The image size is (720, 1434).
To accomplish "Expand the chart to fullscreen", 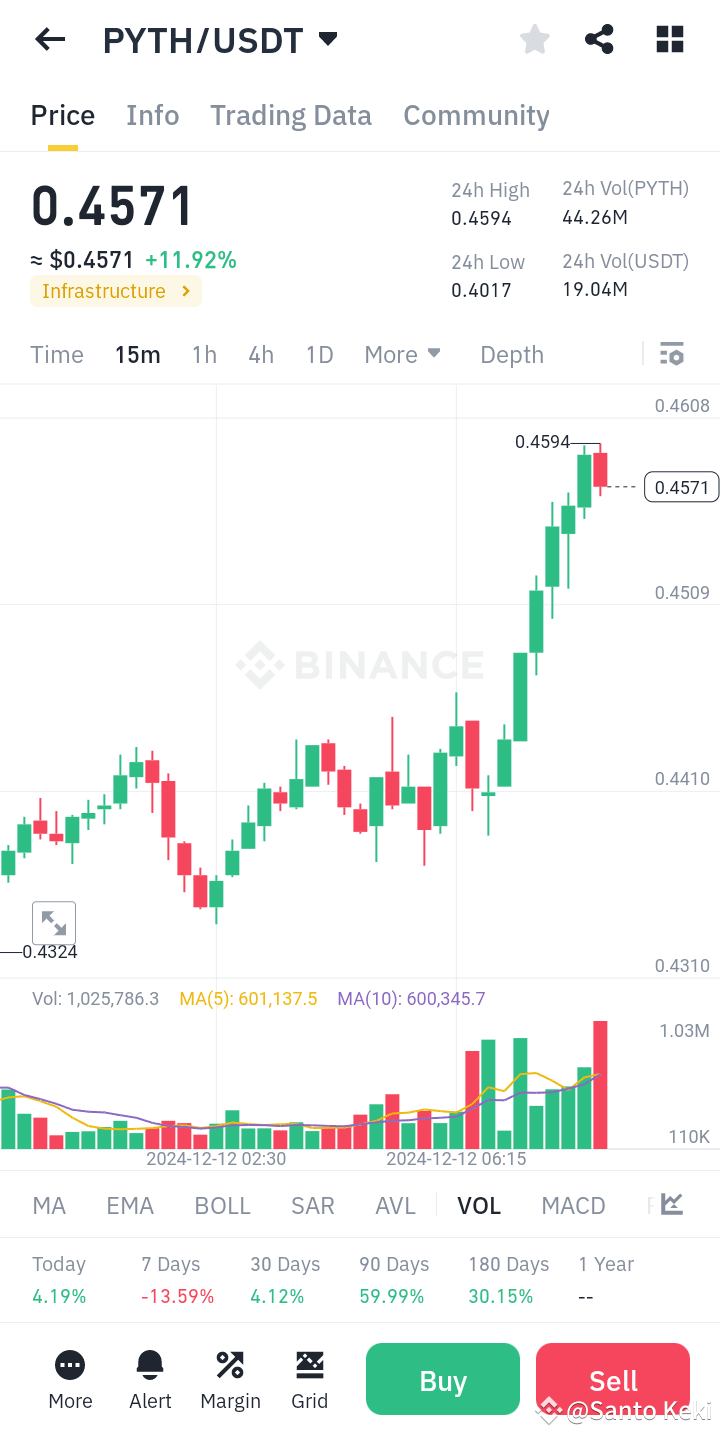I will [54, 922].
